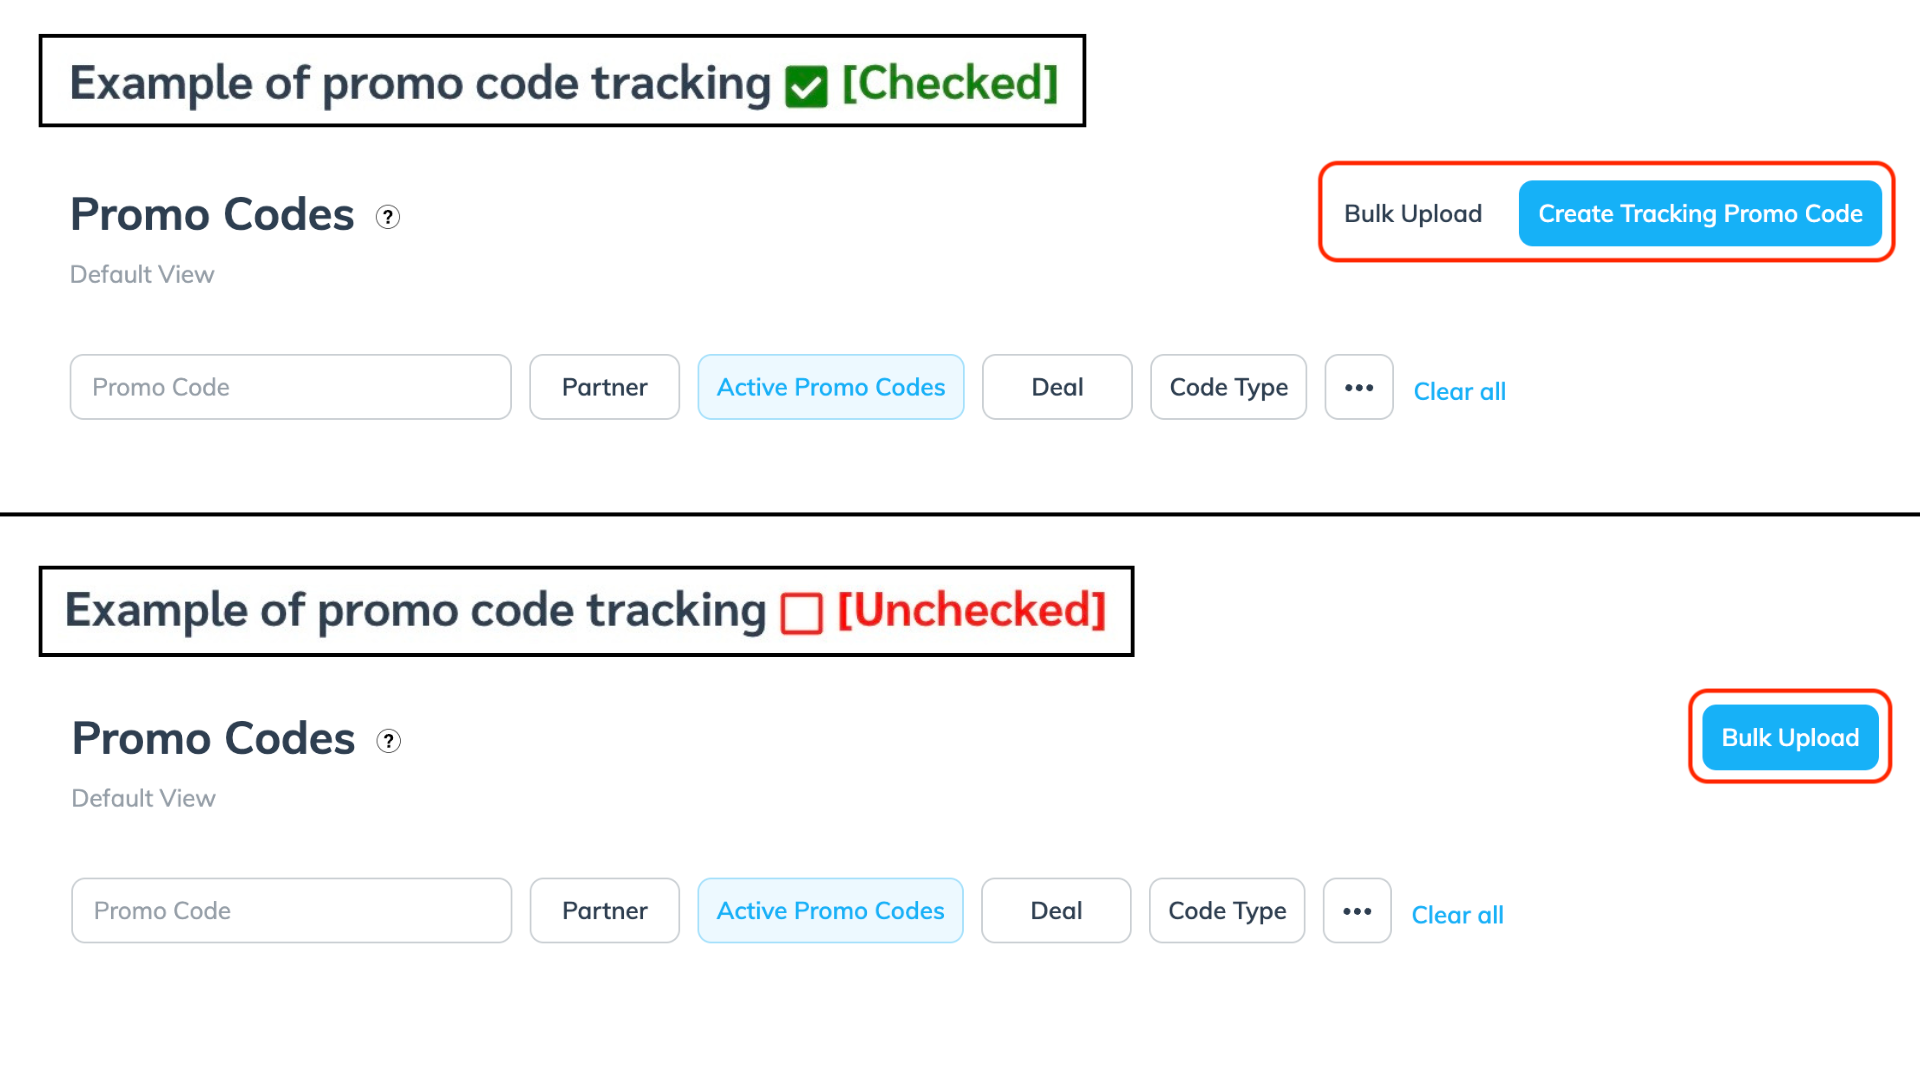1920x1080 pixels.
Task: Click the green checked checkbox in top heading
Action: 806,86
